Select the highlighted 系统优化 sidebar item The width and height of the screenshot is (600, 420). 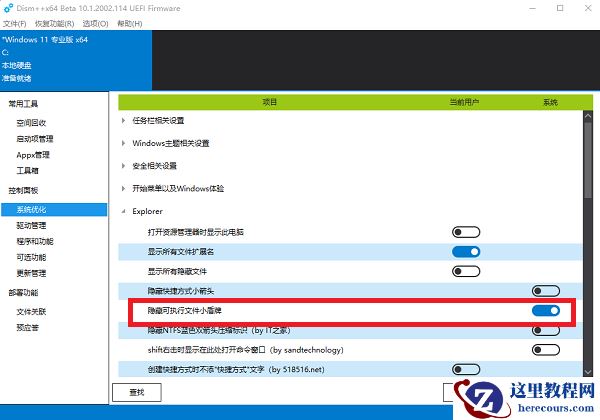coord(54,210)
